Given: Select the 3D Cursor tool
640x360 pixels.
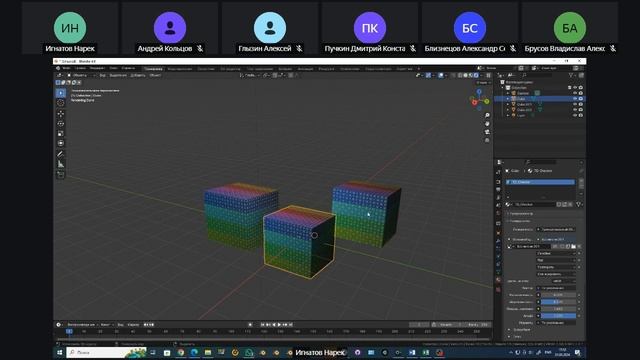Looking at the screenshot, I should coord(61,103).
